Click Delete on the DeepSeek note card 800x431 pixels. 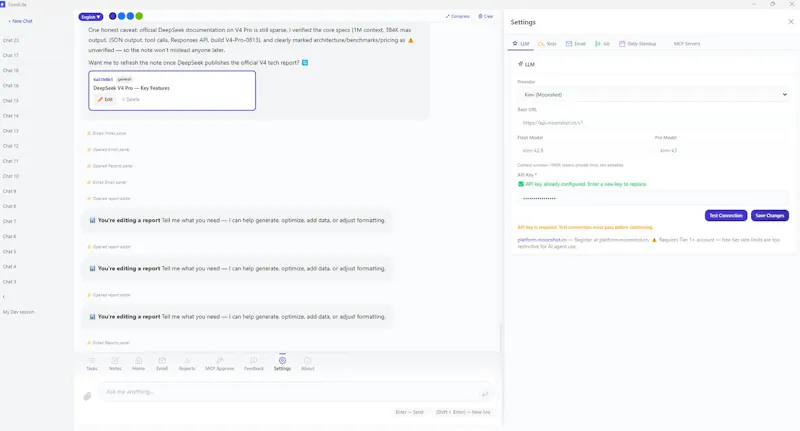point(131,99)
